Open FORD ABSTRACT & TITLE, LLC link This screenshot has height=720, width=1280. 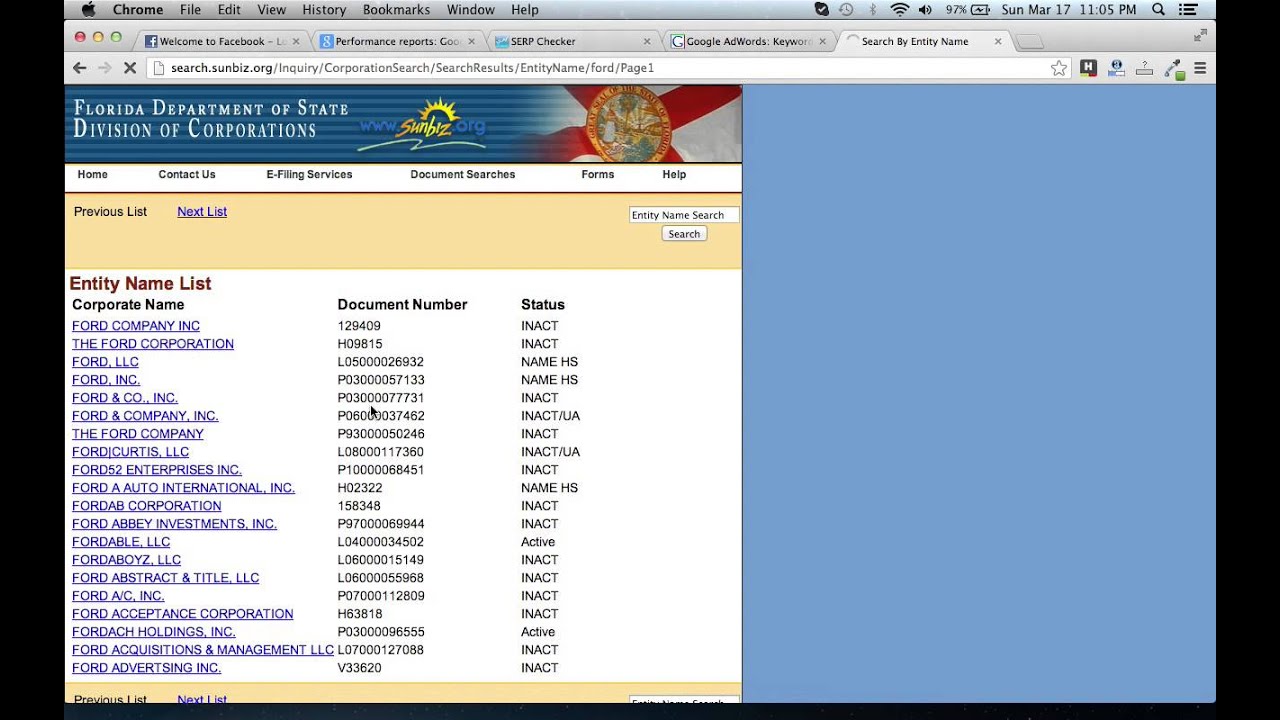(165, 578)
